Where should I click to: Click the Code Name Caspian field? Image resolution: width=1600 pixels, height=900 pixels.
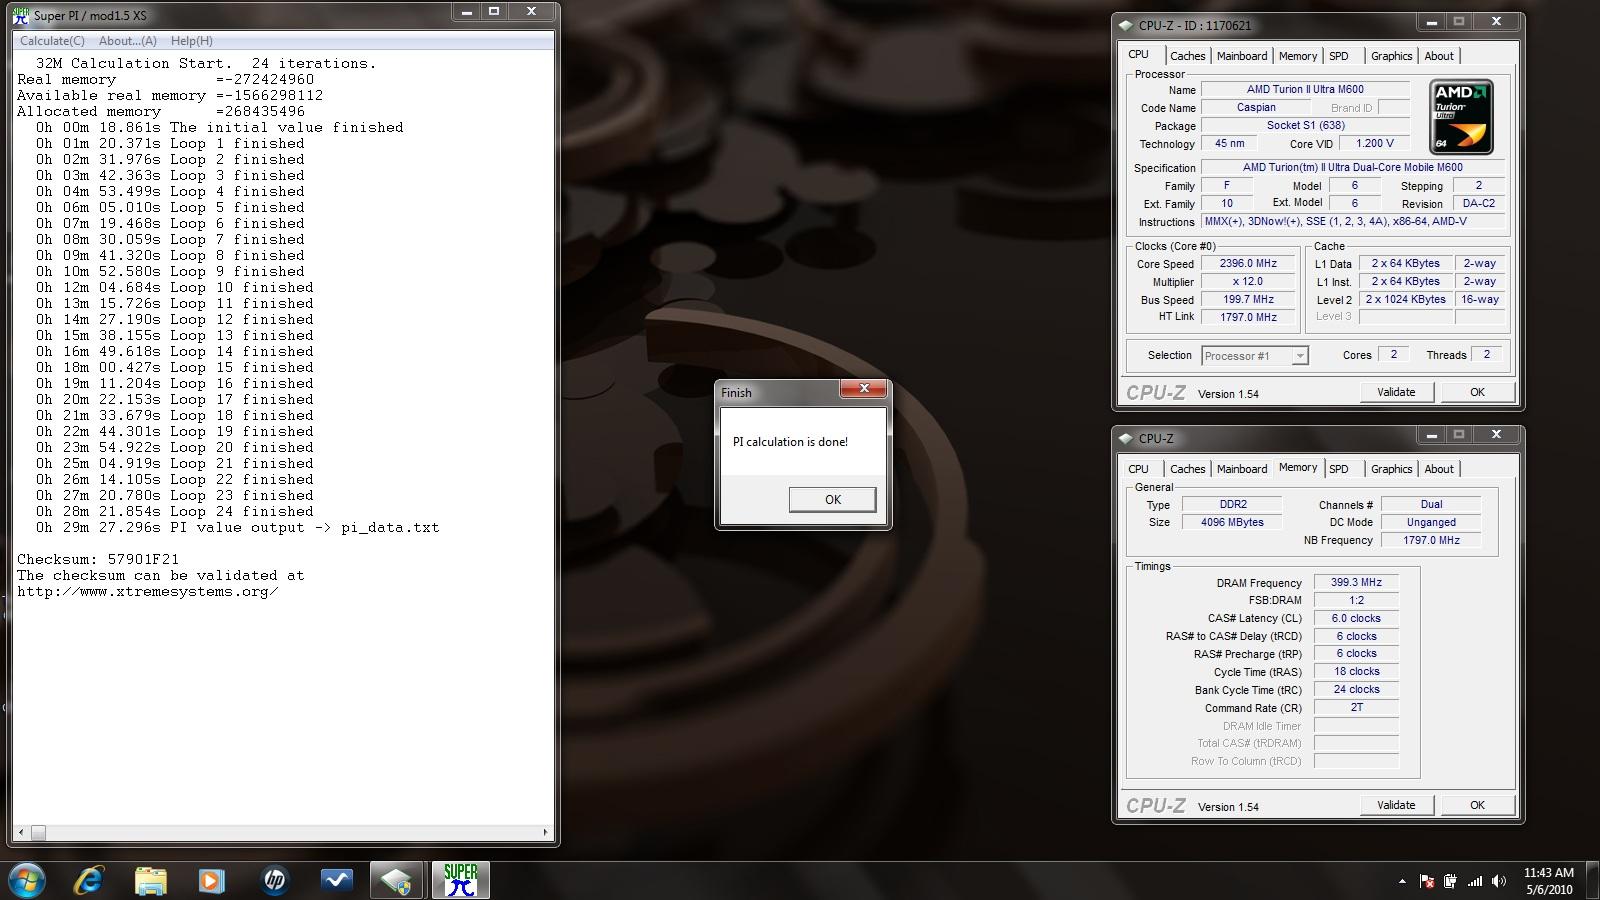tap(1256, 107)
